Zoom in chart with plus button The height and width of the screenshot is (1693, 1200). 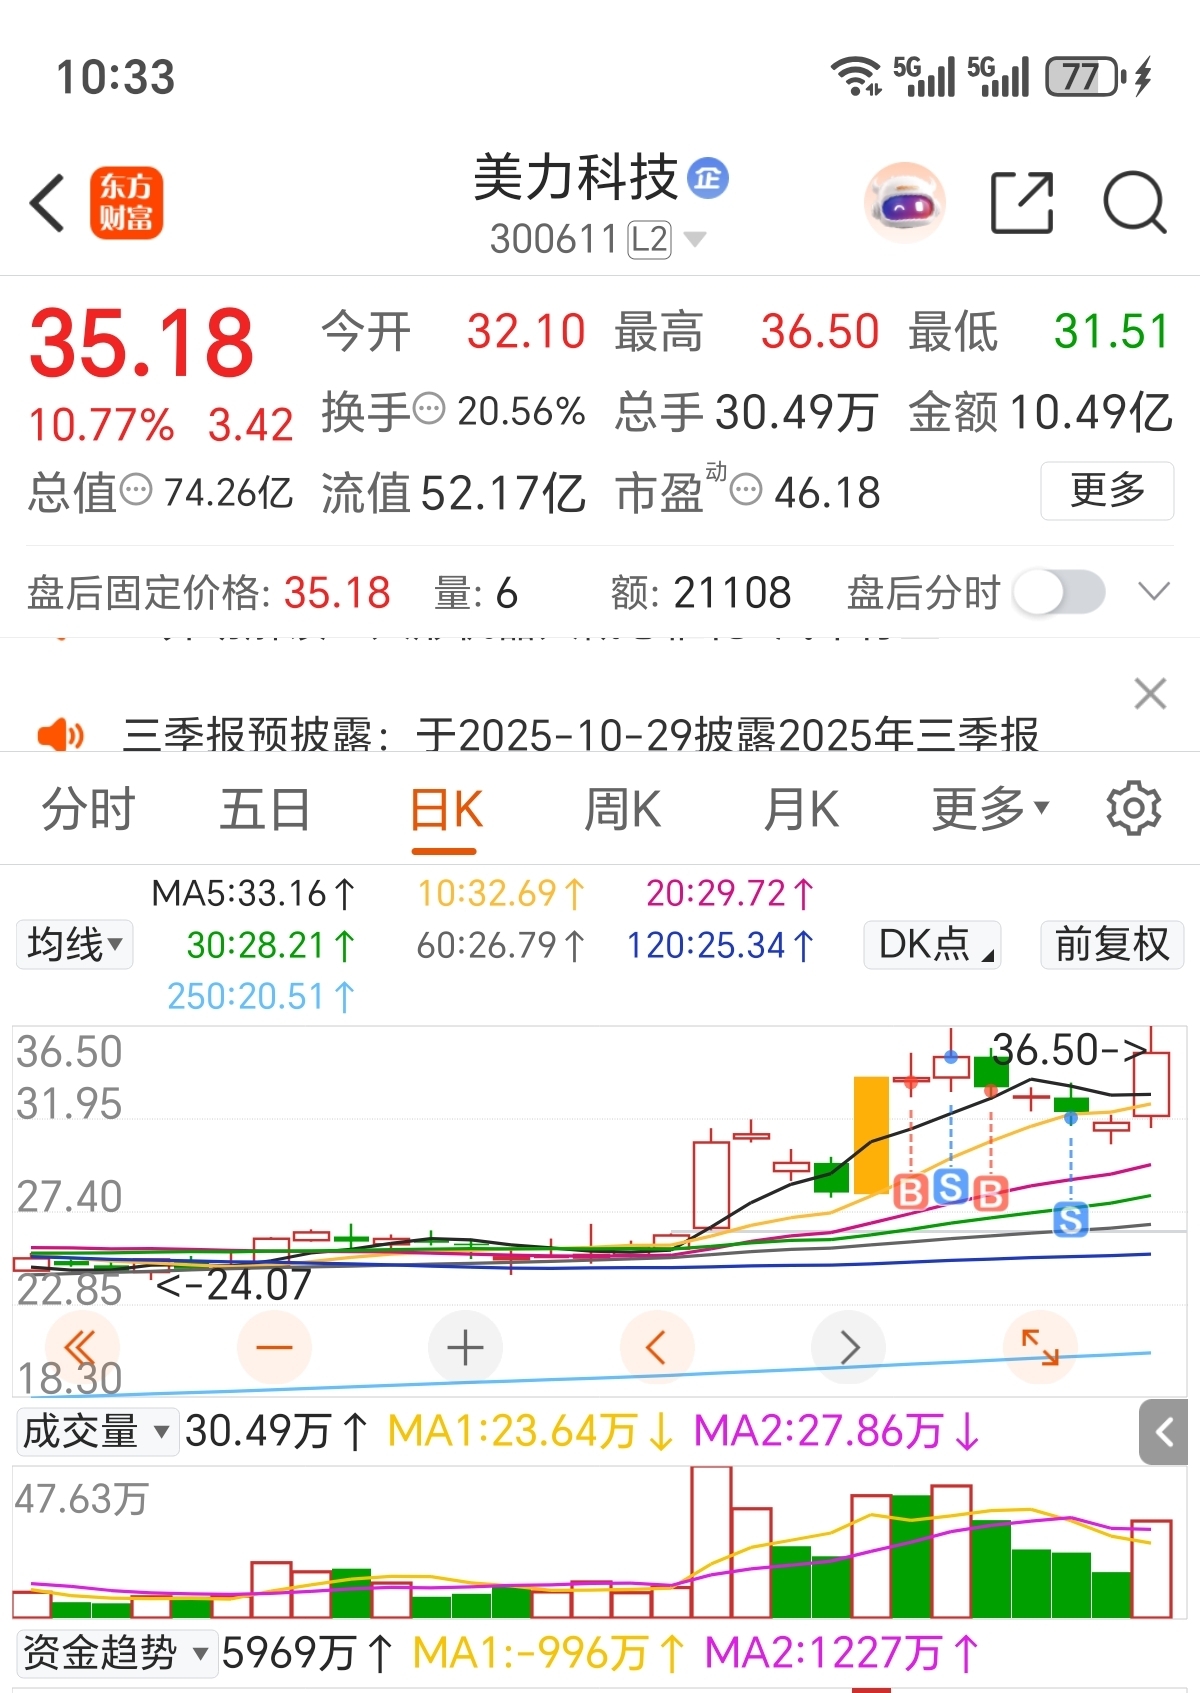pyautogui.click(x=465, y=1347)
